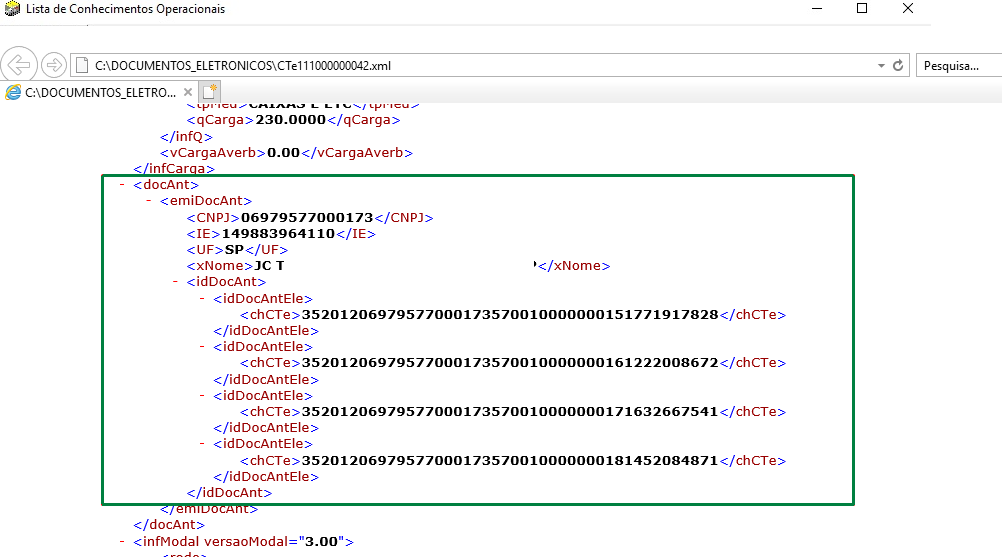Collapse idDocAntEle with chCTe ending 2084871
The width and height of the screenshot is (1002, 557).
pyautogui.click(x=202, y=443)
